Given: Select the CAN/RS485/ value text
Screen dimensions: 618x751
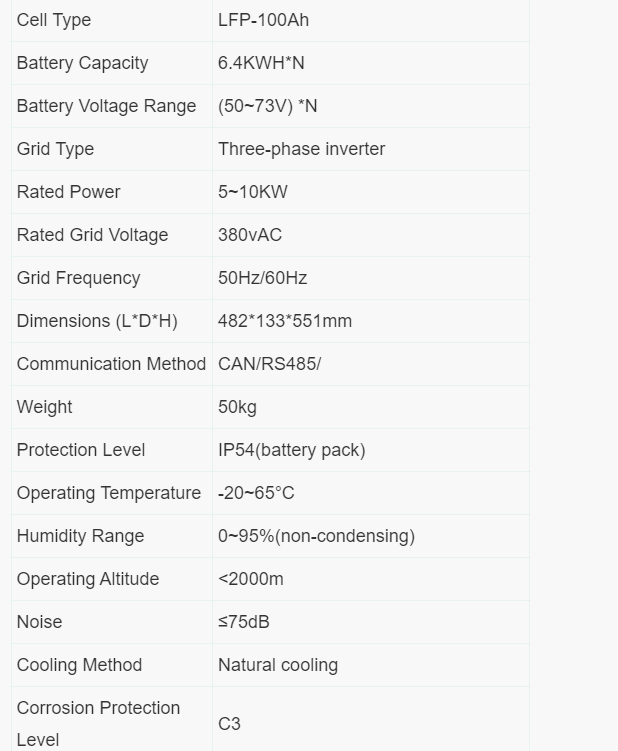Looking at the screenshot, I should 269,364.
